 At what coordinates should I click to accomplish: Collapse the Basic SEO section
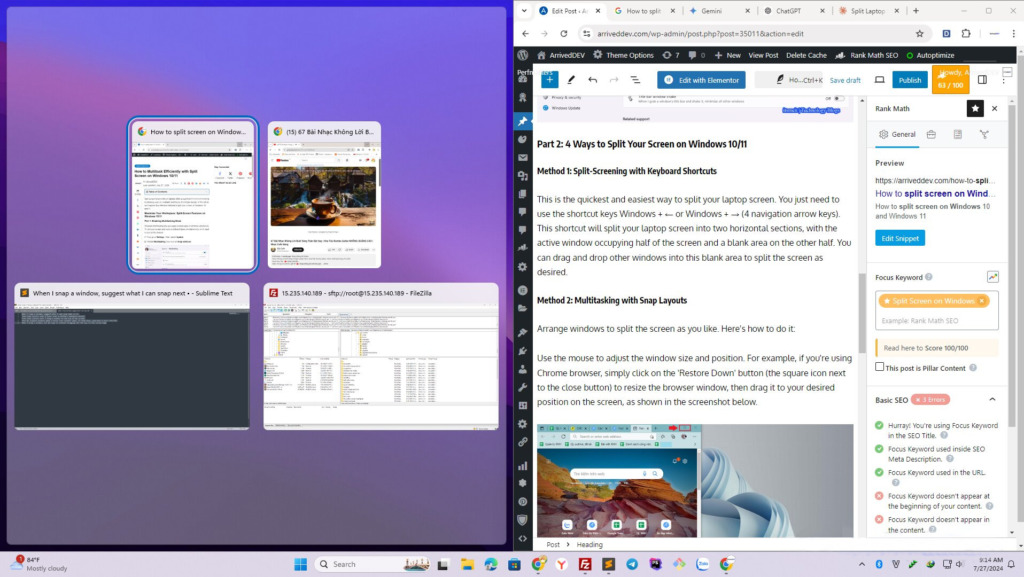tap(991, 399)
